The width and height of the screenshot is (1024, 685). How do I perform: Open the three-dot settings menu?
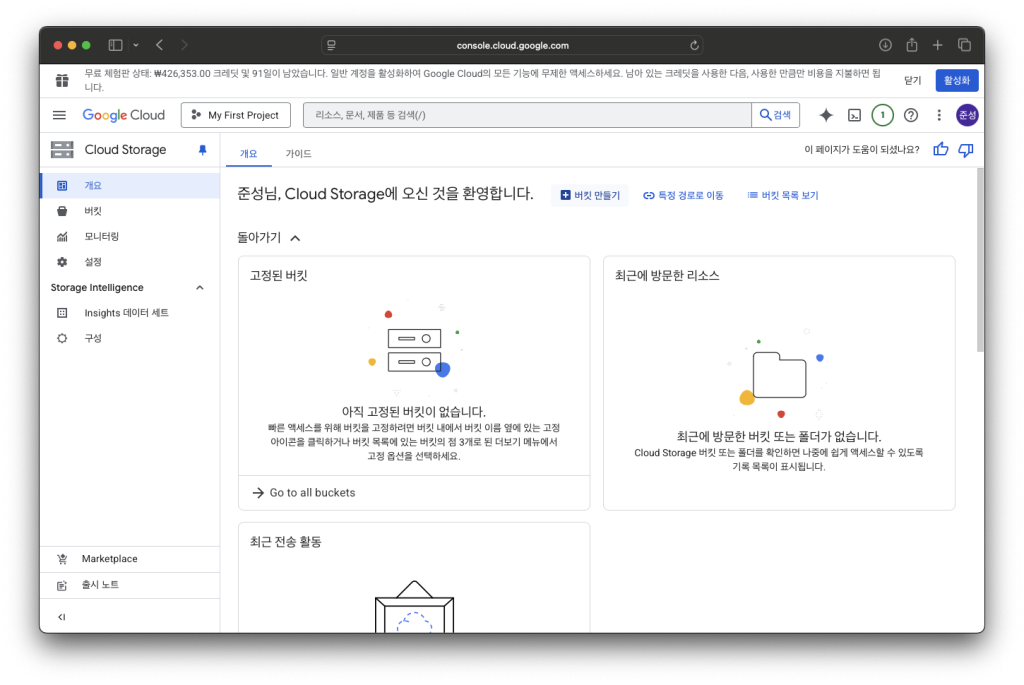click(939, 115)
